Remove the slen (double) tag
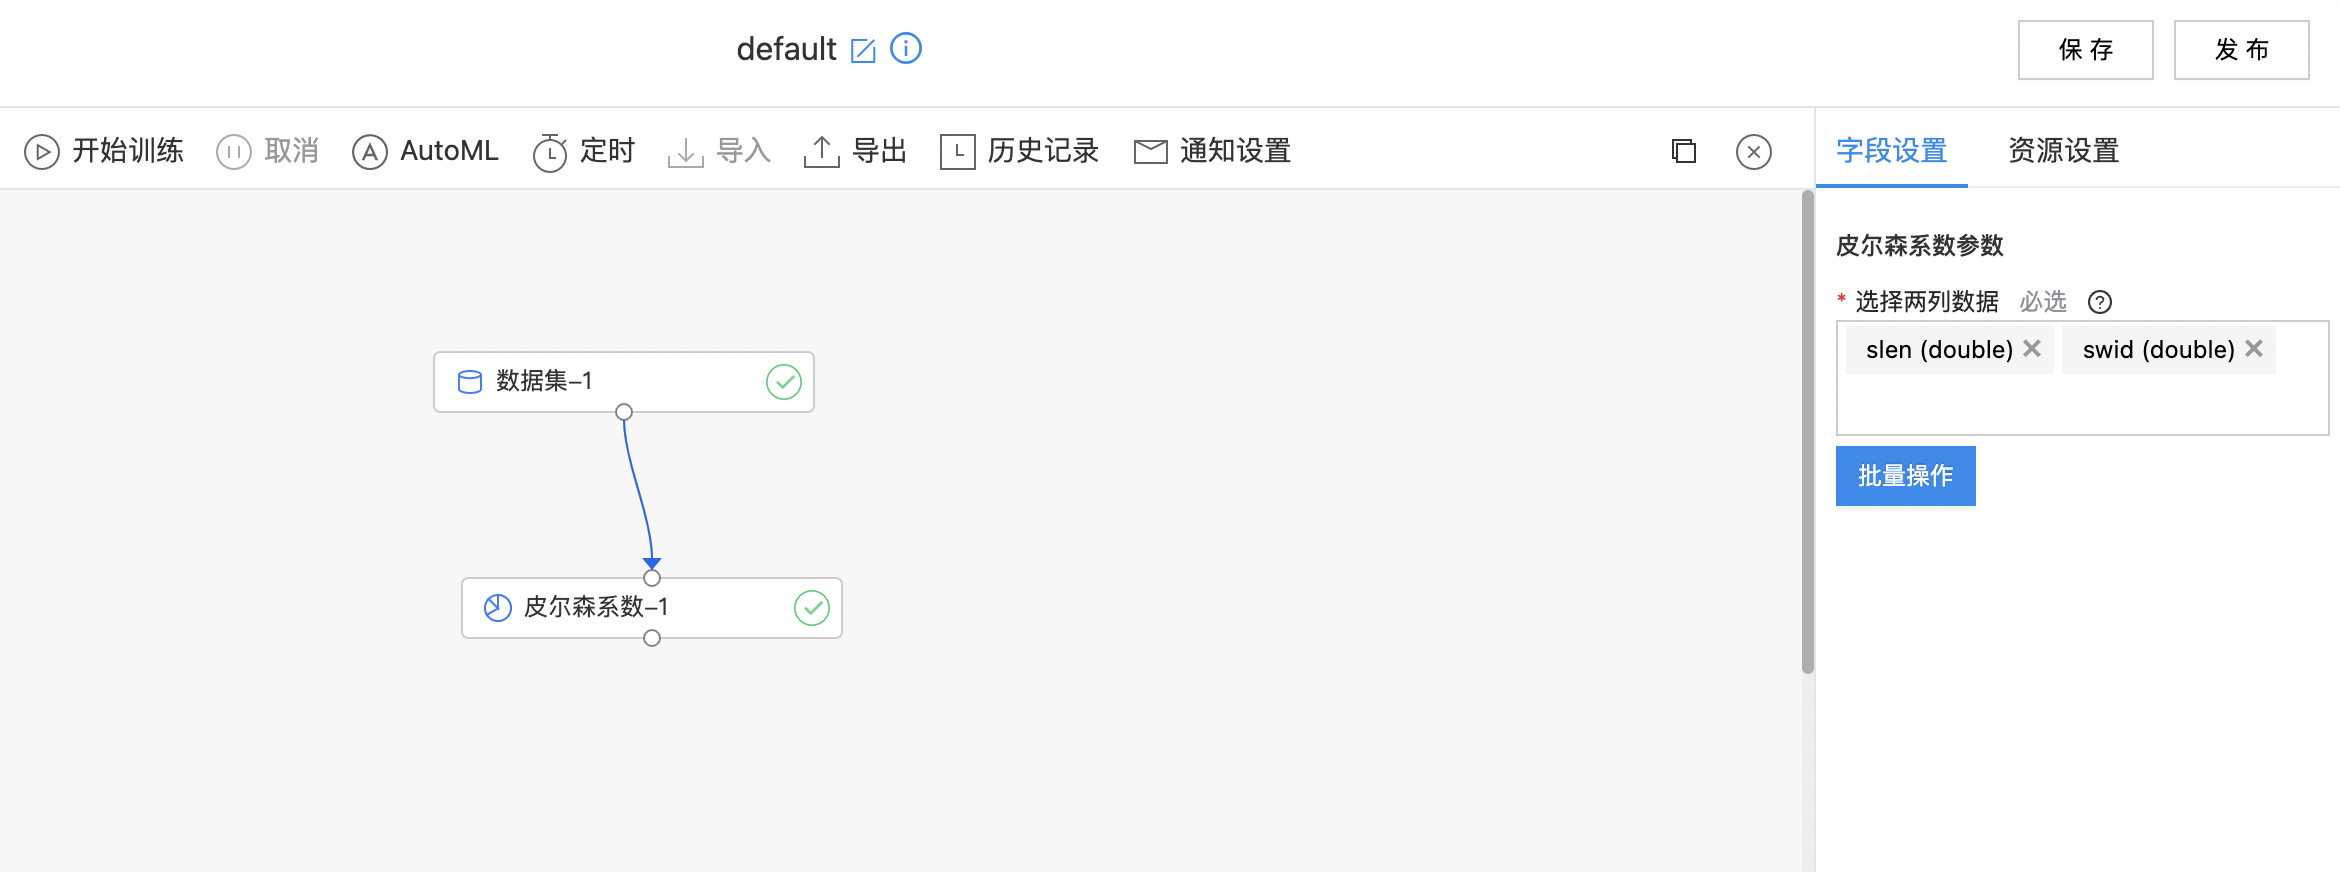 tap(2032, 348)
